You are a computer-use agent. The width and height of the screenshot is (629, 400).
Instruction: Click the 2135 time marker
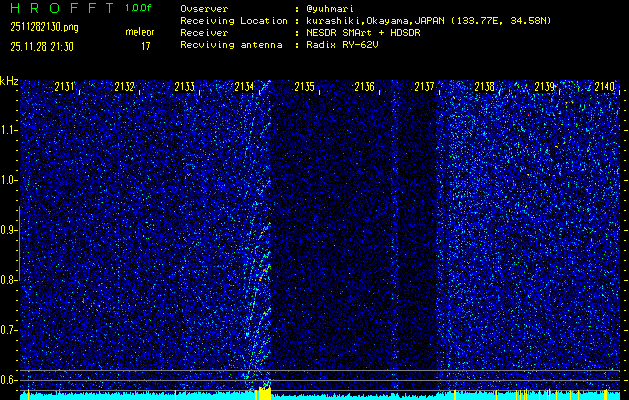(x=304, y=87)
